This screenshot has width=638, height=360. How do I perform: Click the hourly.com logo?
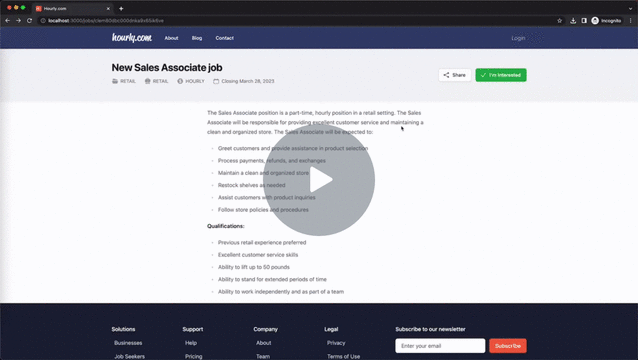point(132,38)
